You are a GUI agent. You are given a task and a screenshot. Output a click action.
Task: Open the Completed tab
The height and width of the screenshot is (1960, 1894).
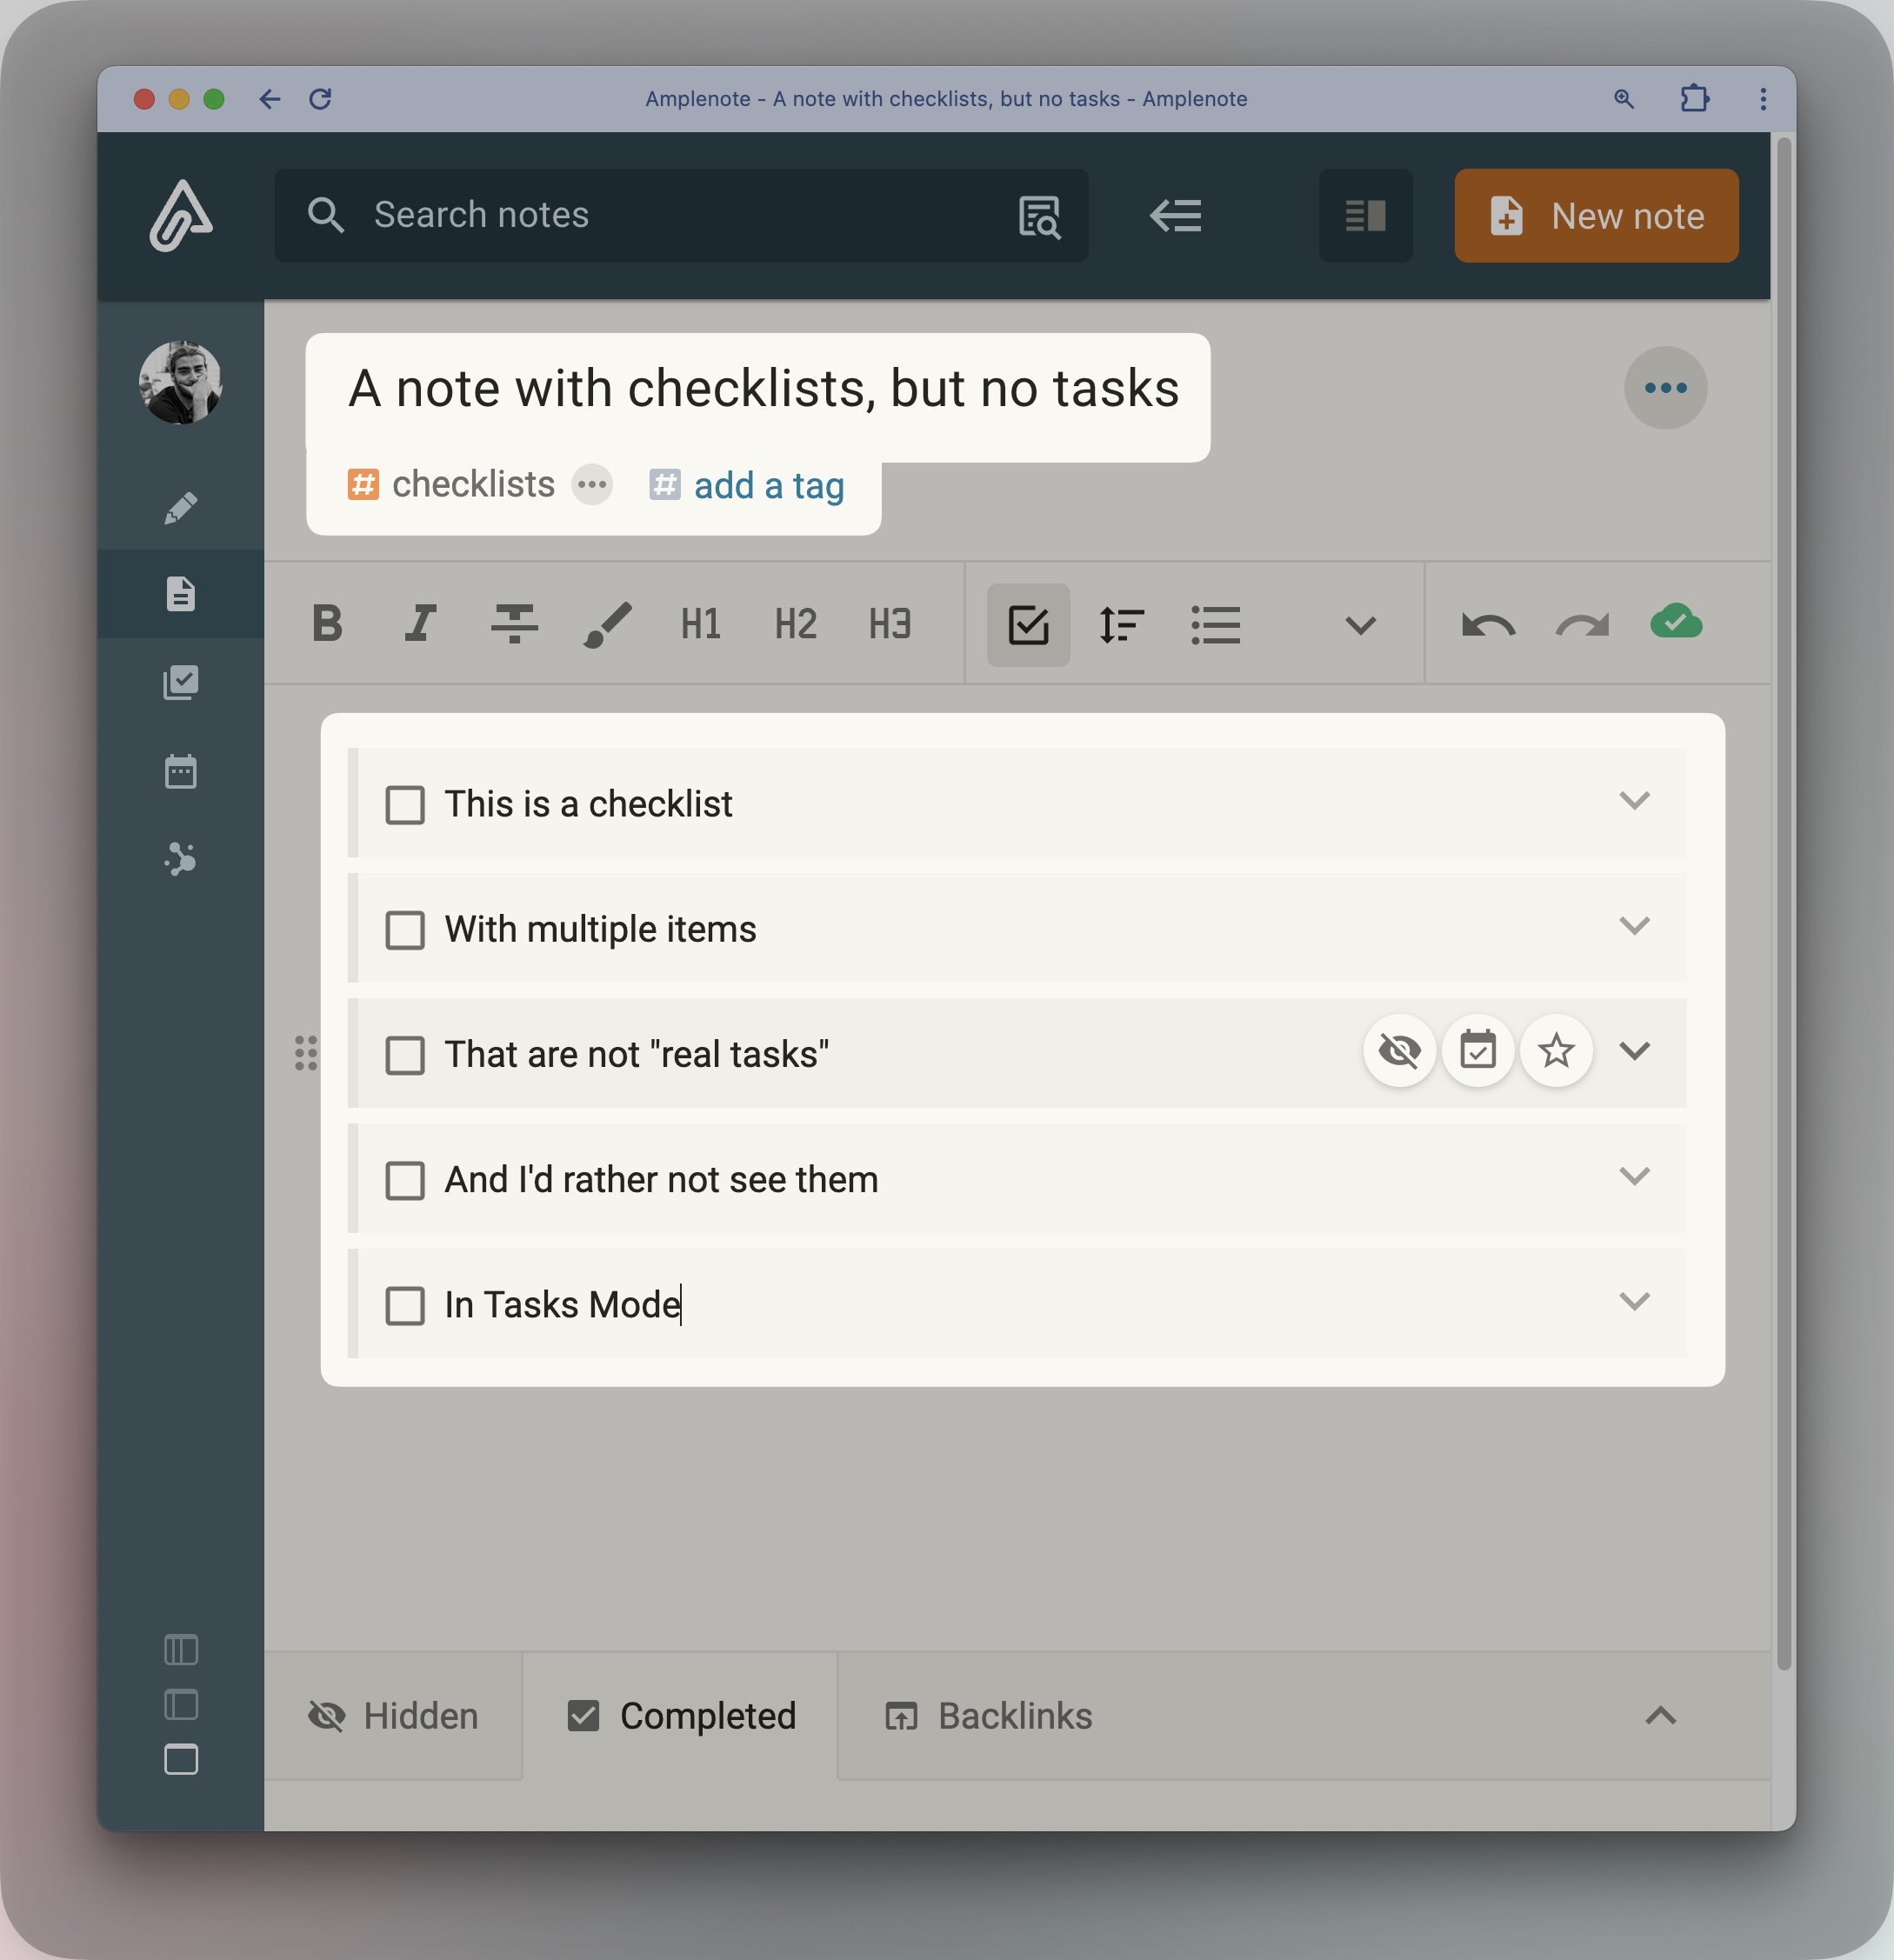[680, 1716]
